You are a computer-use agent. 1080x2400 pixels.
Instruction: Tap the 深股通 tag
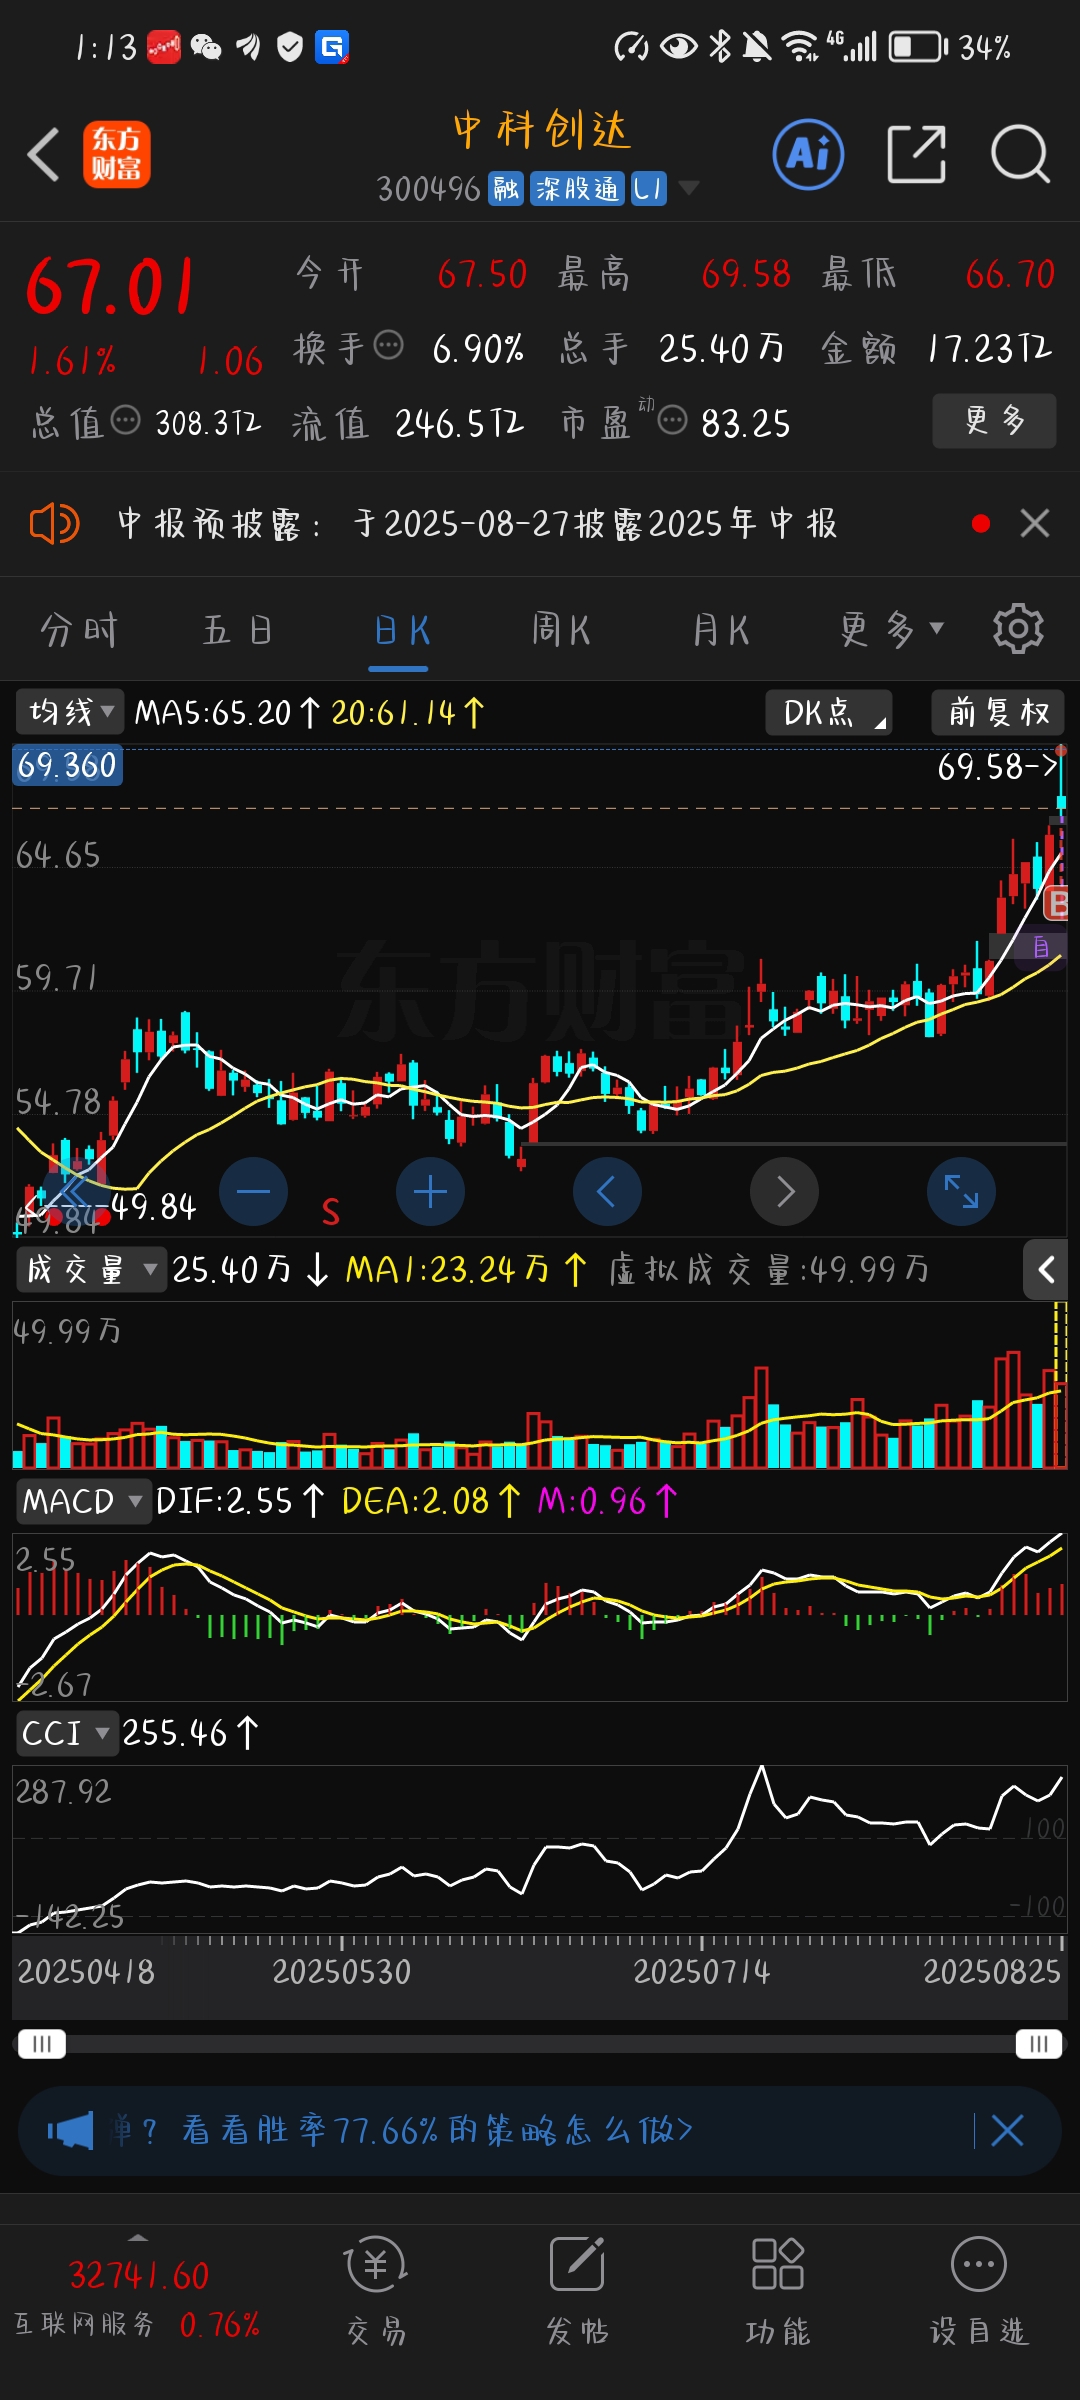(577, 188)
